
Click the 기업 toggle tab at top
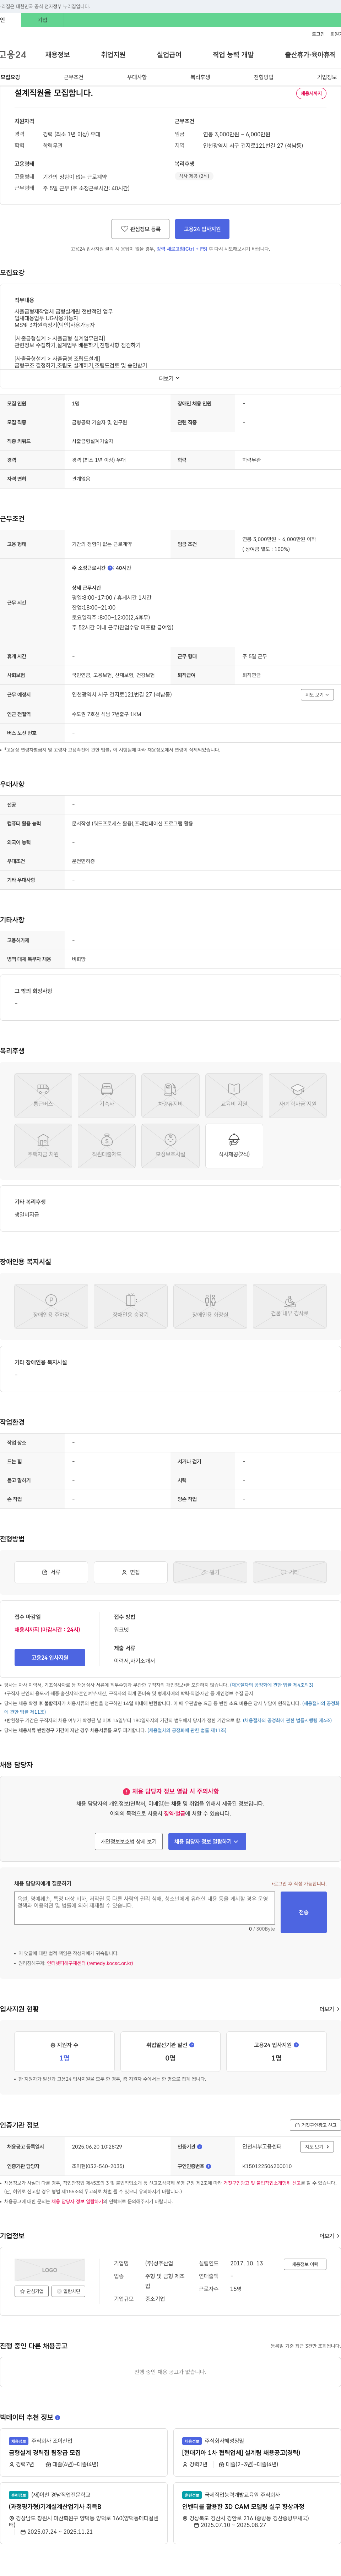42,20
